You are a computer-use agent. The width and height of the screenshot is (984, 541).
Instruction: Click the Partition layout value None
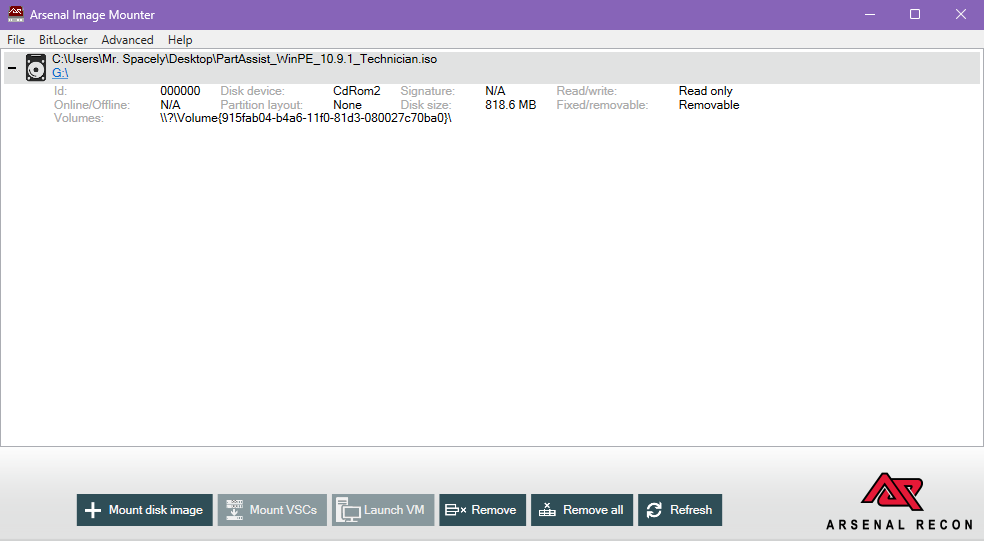347,105
